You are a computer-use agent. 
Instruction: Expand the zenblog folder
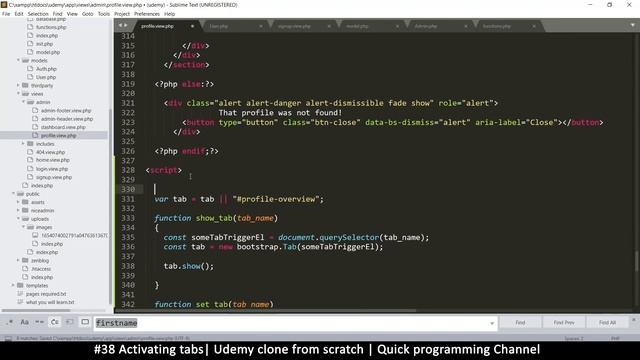point(18,260)
